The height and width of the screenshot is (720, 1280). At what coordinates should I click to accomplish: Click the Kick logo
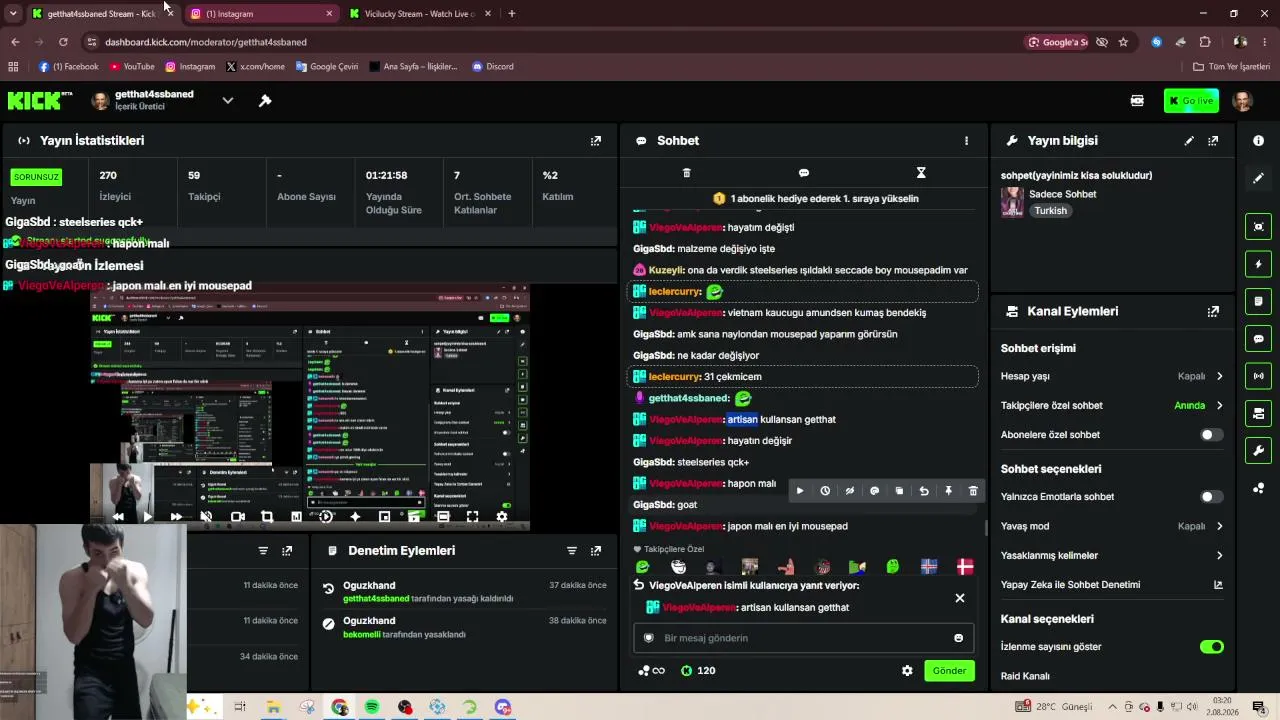(40, 101)
